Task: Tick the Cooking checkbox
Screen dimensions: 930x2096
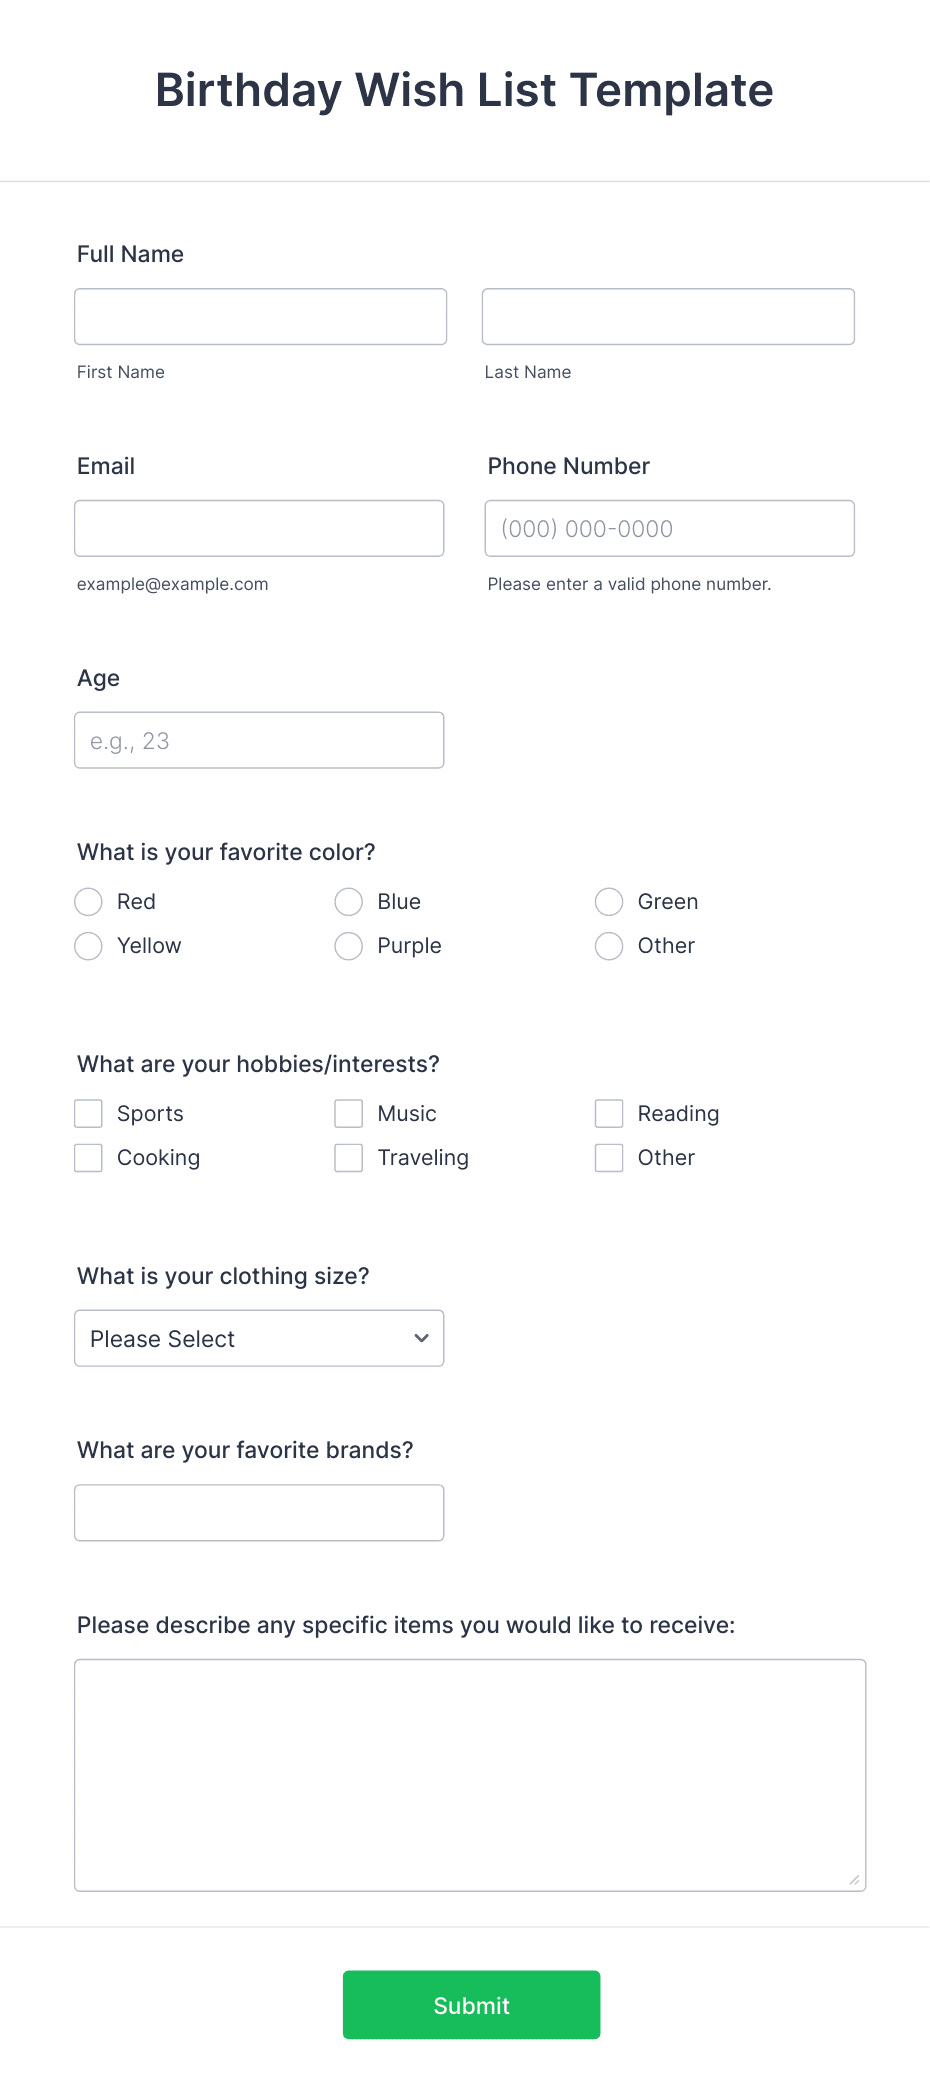Action: (88, 1157)
